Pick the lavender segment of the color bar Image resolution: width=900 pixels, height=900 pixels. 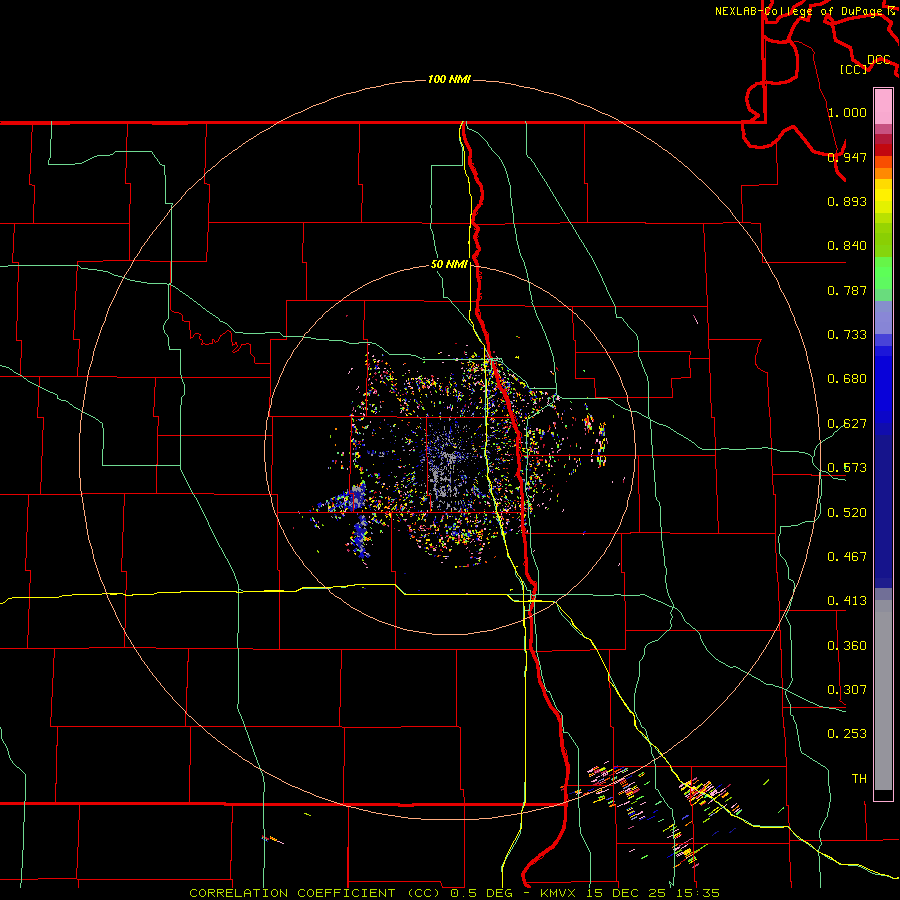[x=883, y=318]
